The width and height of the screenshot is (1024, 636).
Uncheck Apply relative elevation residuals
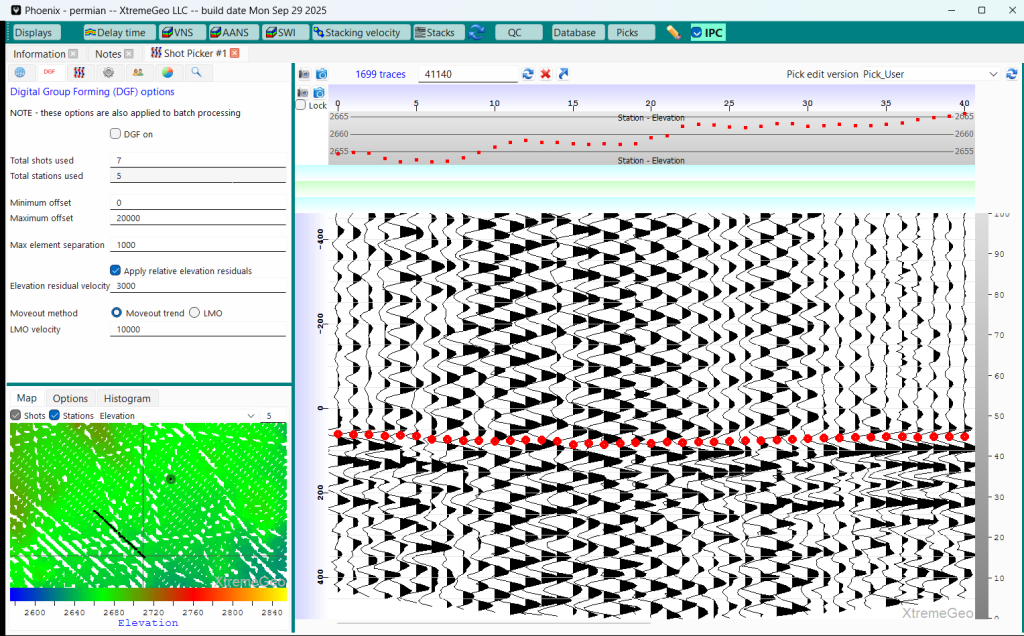(116, 270)
